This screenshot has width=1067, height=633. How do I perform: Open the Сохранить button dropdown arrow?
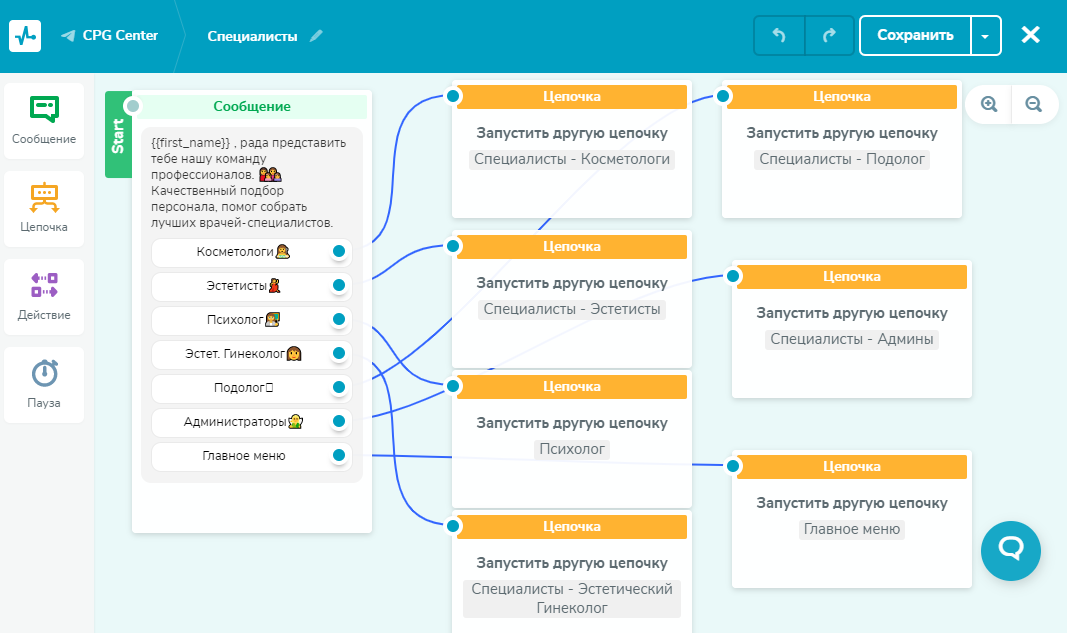(986, 35)
